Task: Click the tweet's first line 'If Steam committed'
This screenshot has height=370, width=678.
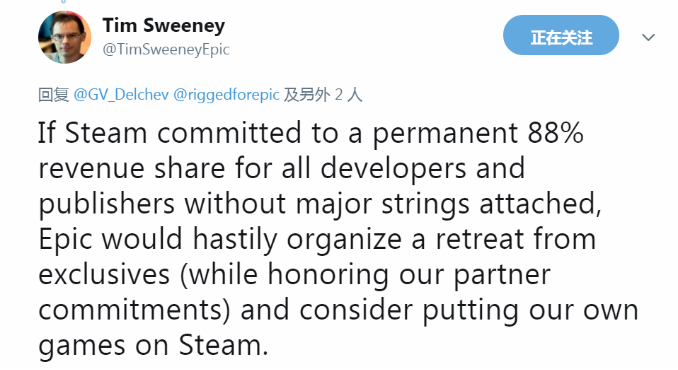Action: [x=170, y=133]
